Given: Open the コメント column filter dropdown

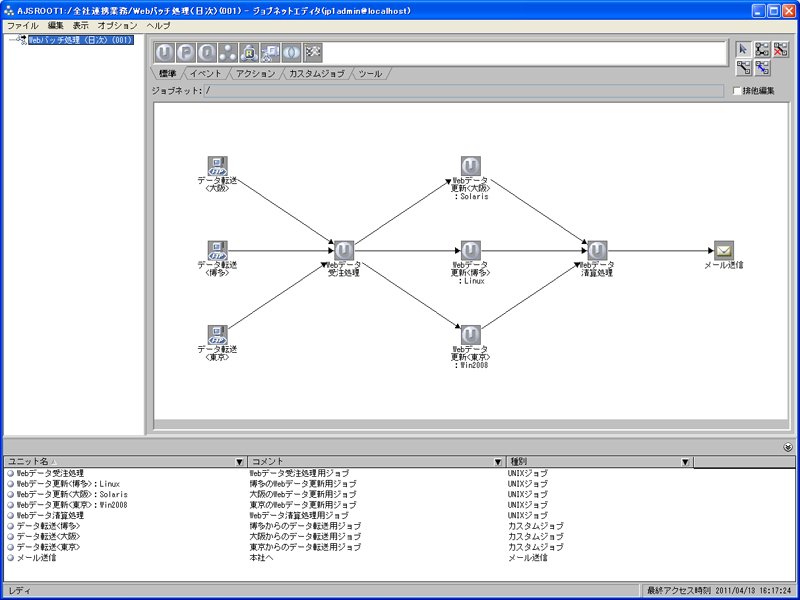Looking at the screenshot, I should [x=498, y=462].
